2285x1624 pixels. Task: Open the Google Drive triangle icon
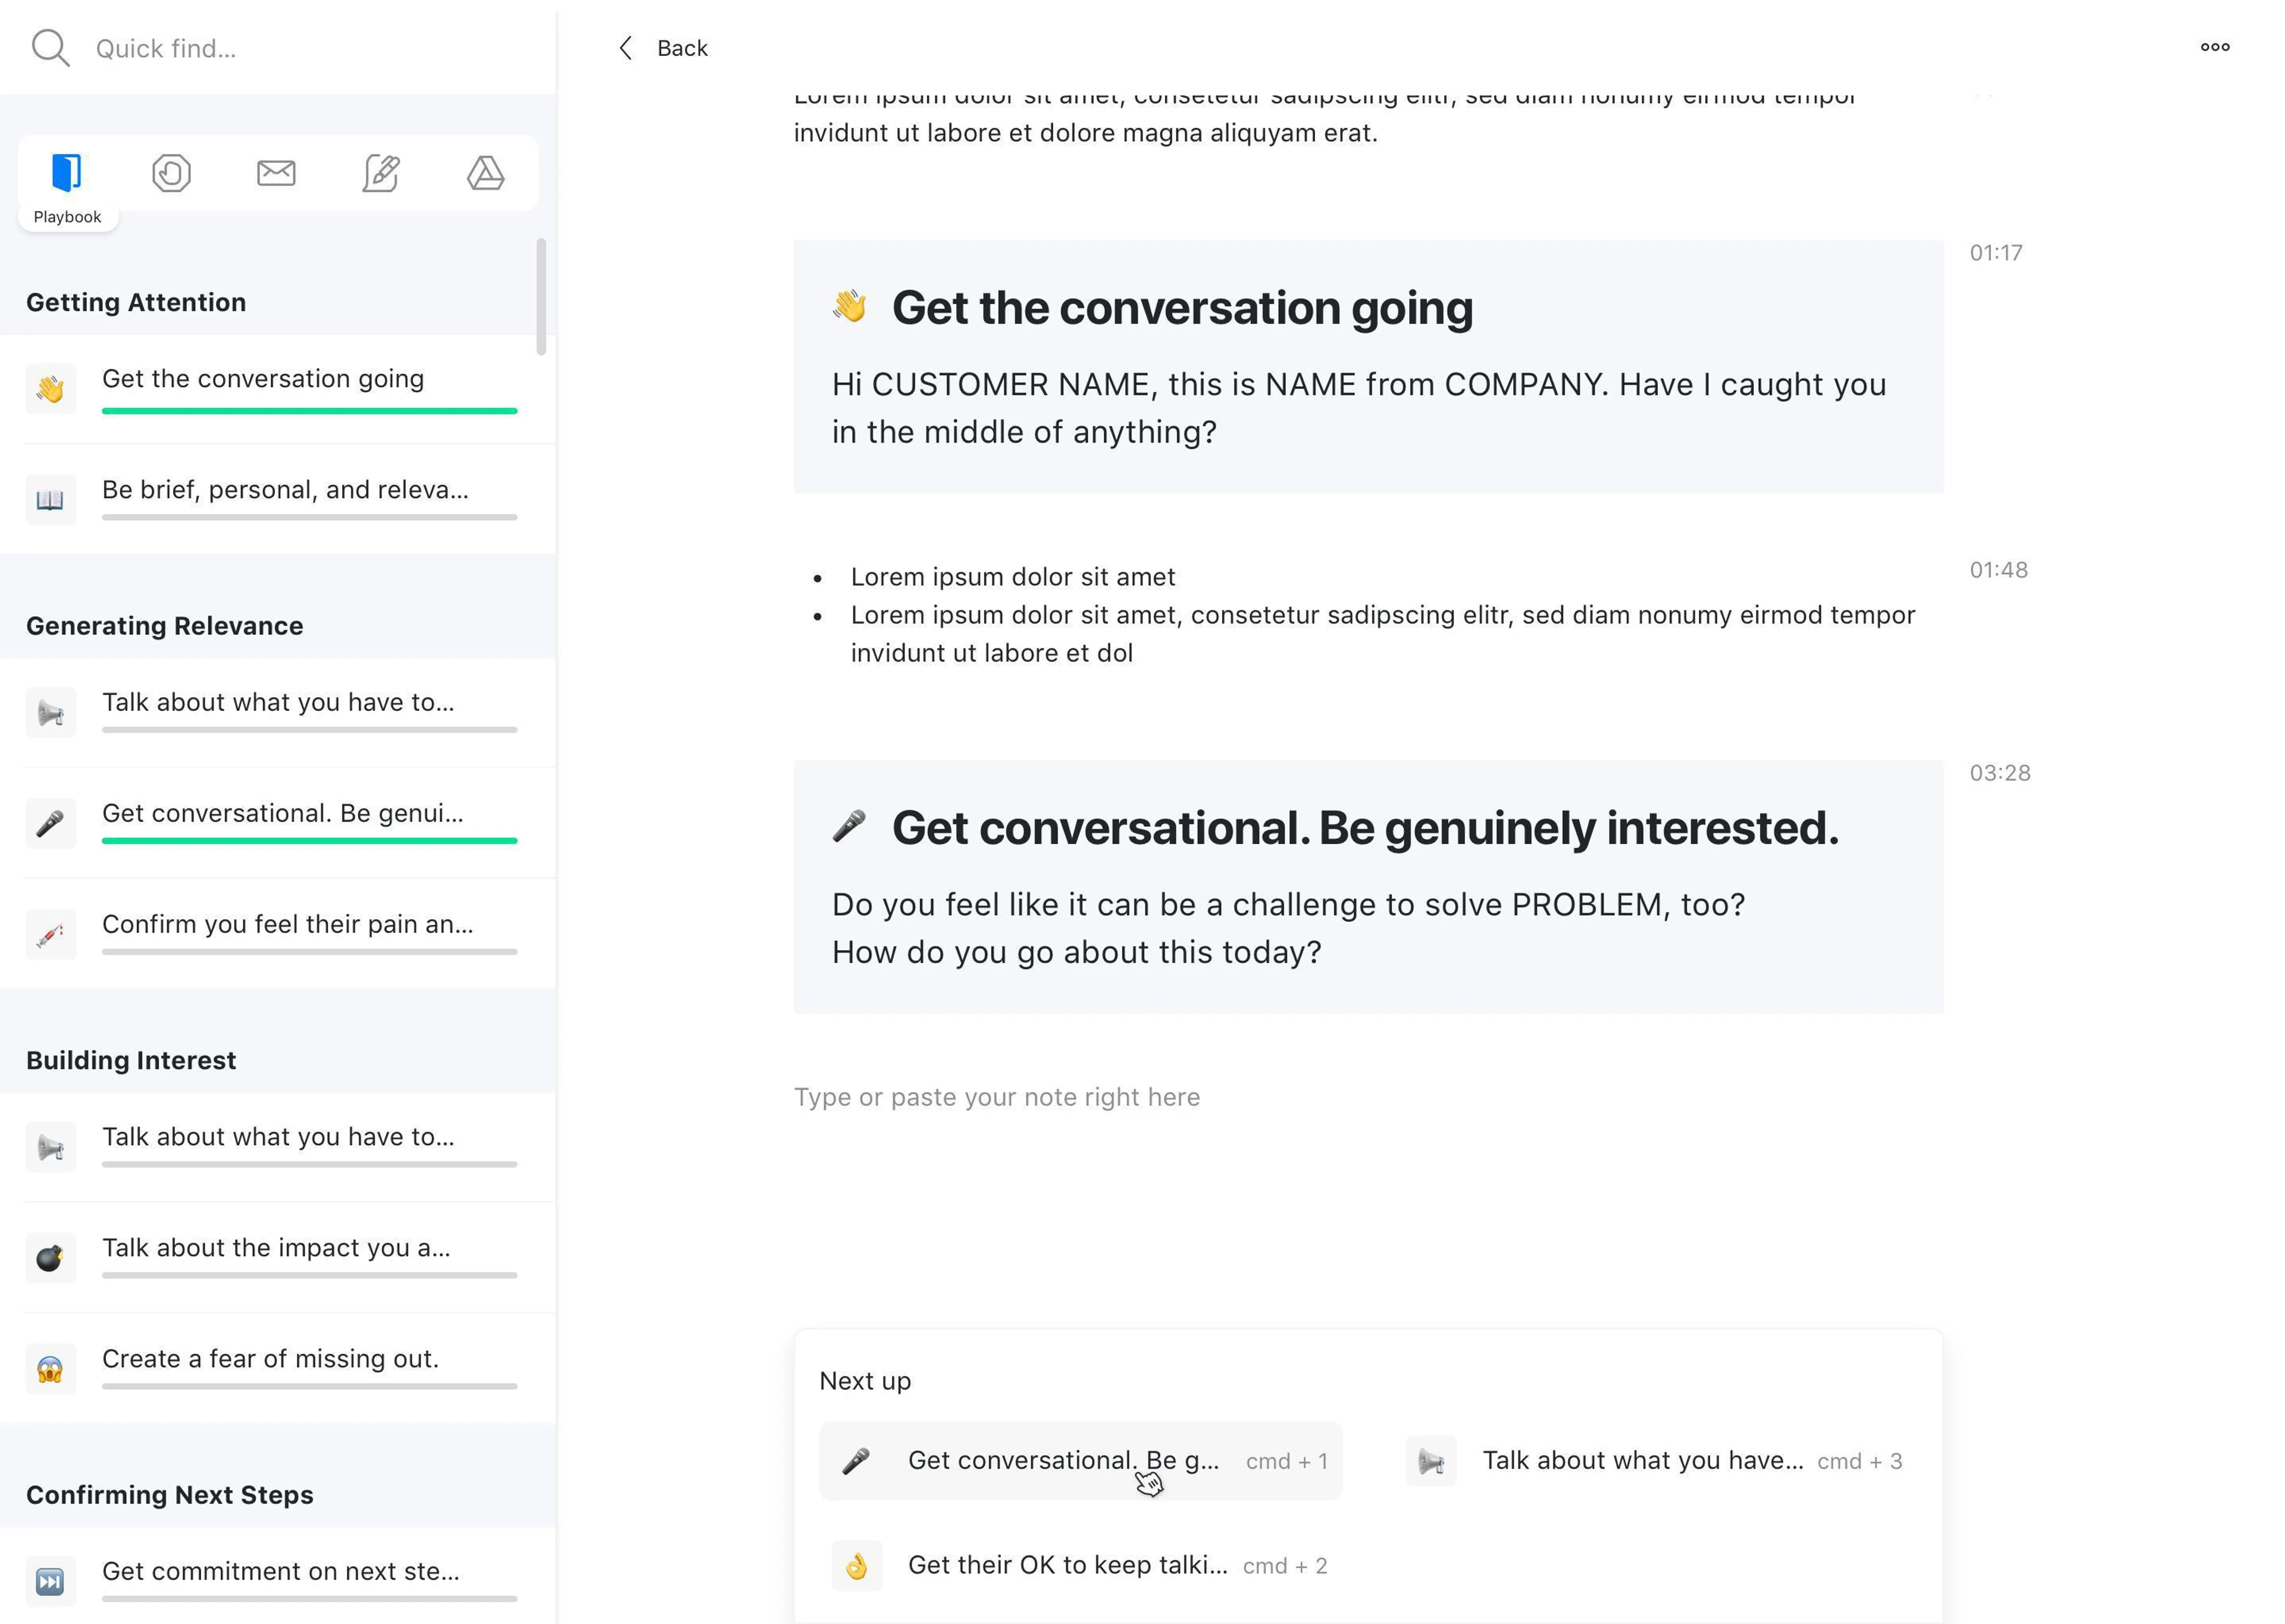(x=486, y=173)
